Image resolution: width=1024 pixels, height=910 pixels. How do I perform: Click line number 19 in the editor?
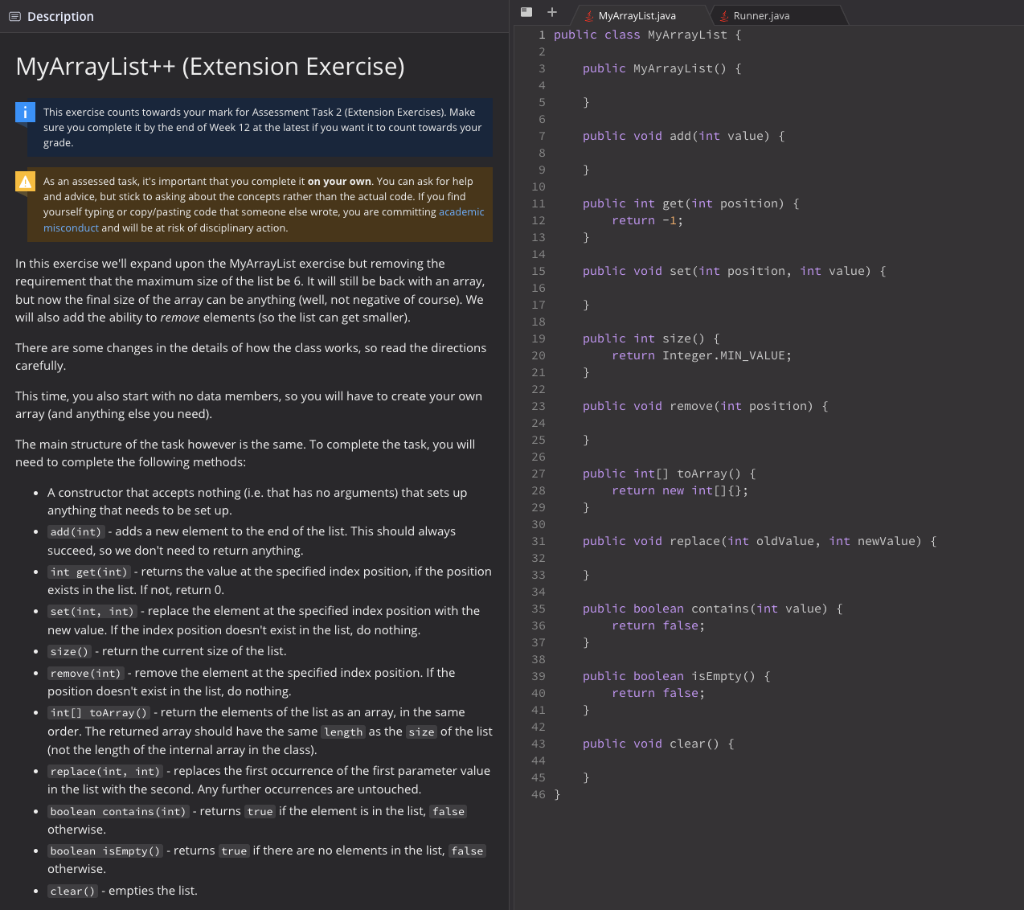coord(538,338)
